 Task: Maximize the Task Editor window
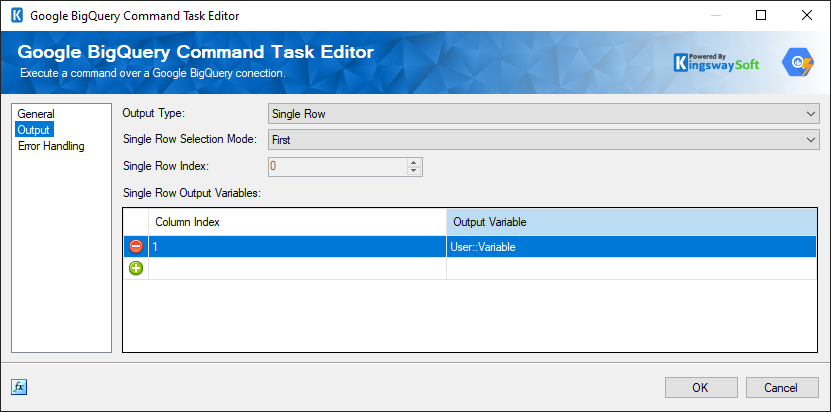[x=761, y=15]
